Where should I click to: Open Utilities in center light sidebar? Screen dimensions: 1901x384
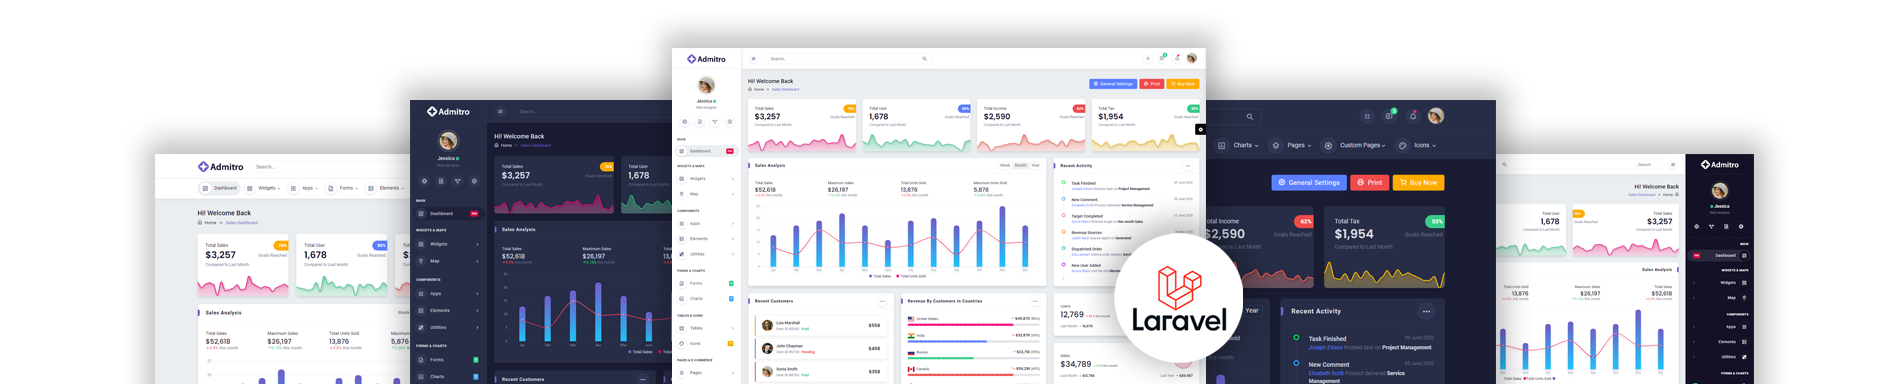point(706,254)
